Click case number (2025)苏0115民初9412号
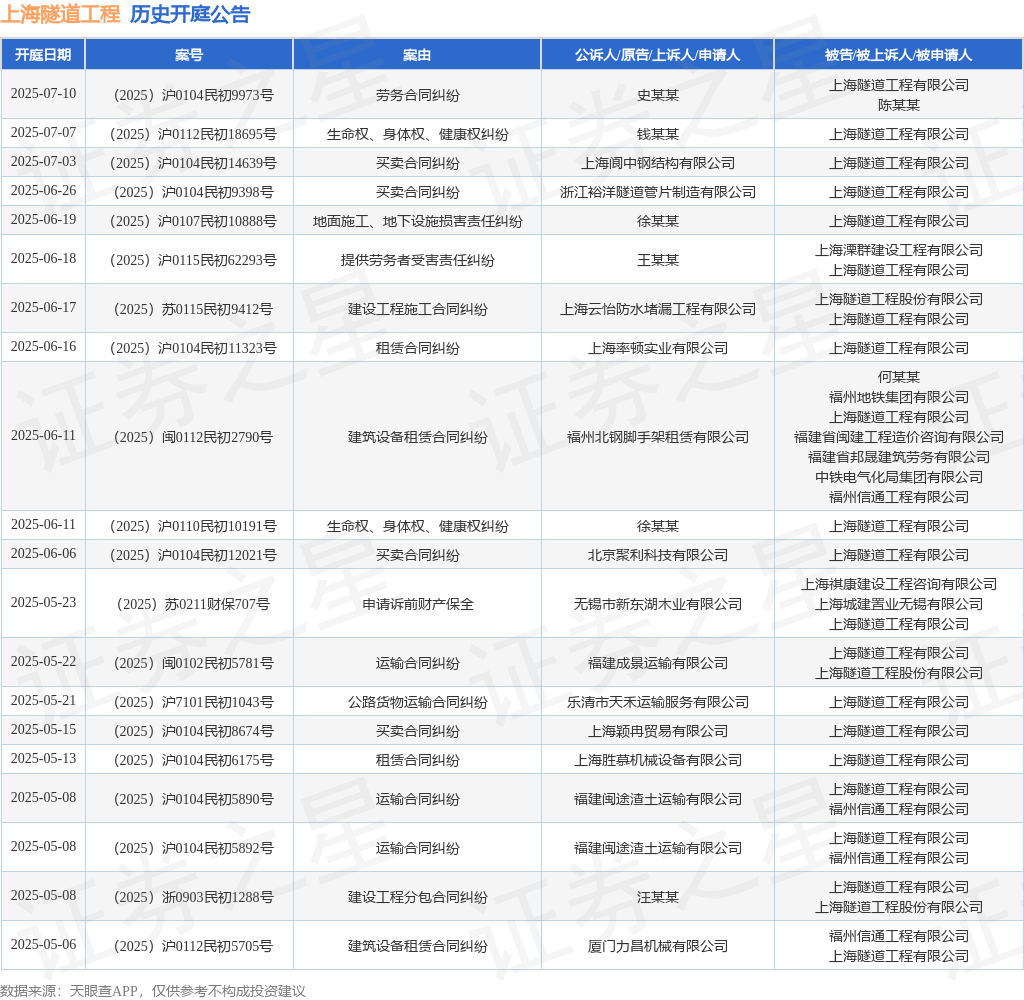1024x1000 pixels. pos(193,310)
